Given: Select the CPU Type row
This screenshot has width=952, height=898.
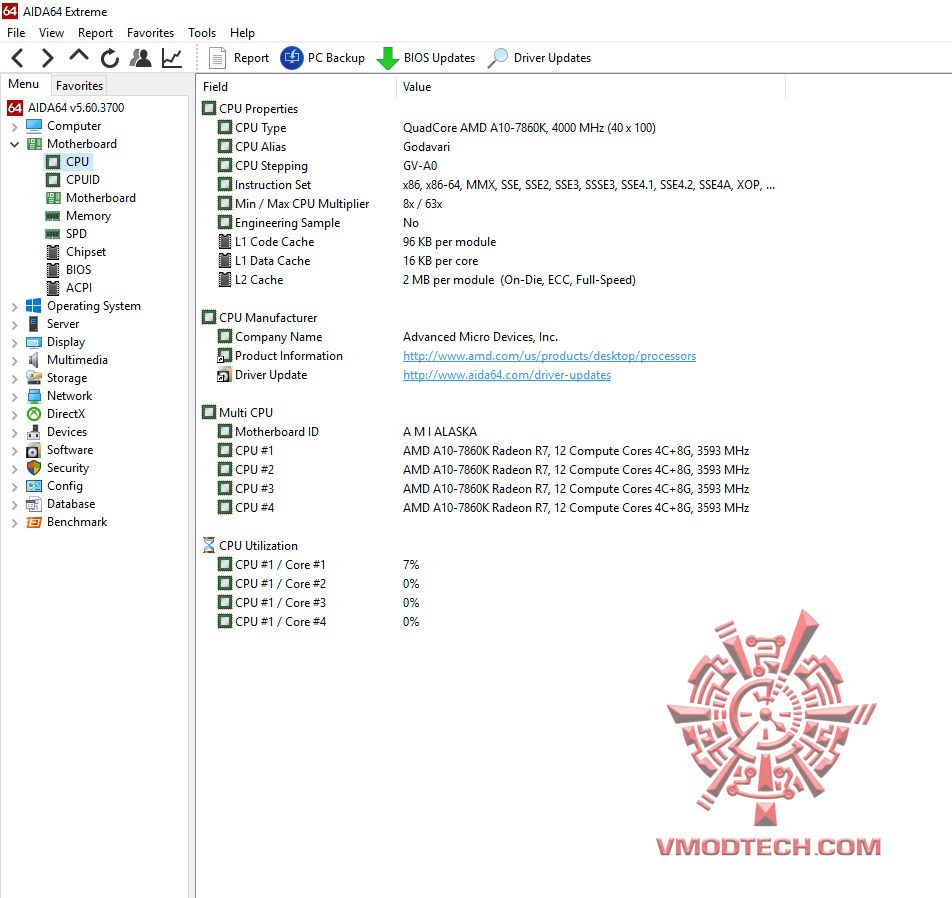Looking at the screenshot, I should point(437,128).
